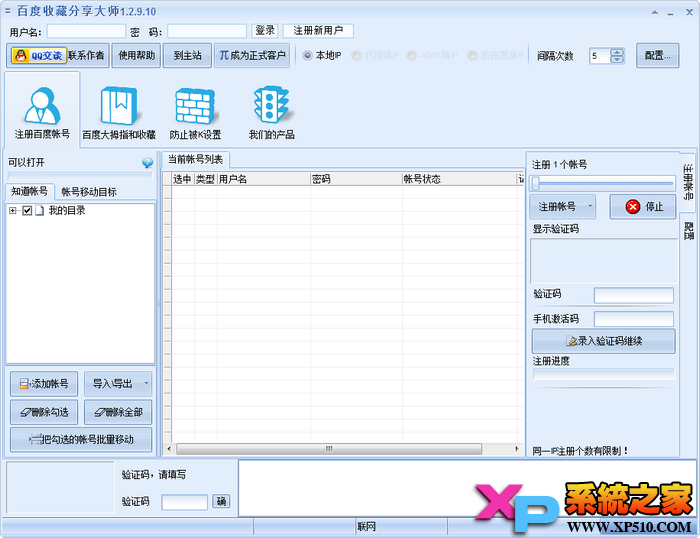700x538 pixels.
Task: Click the 停止 red stop button
Action: (x=643, y=207)
